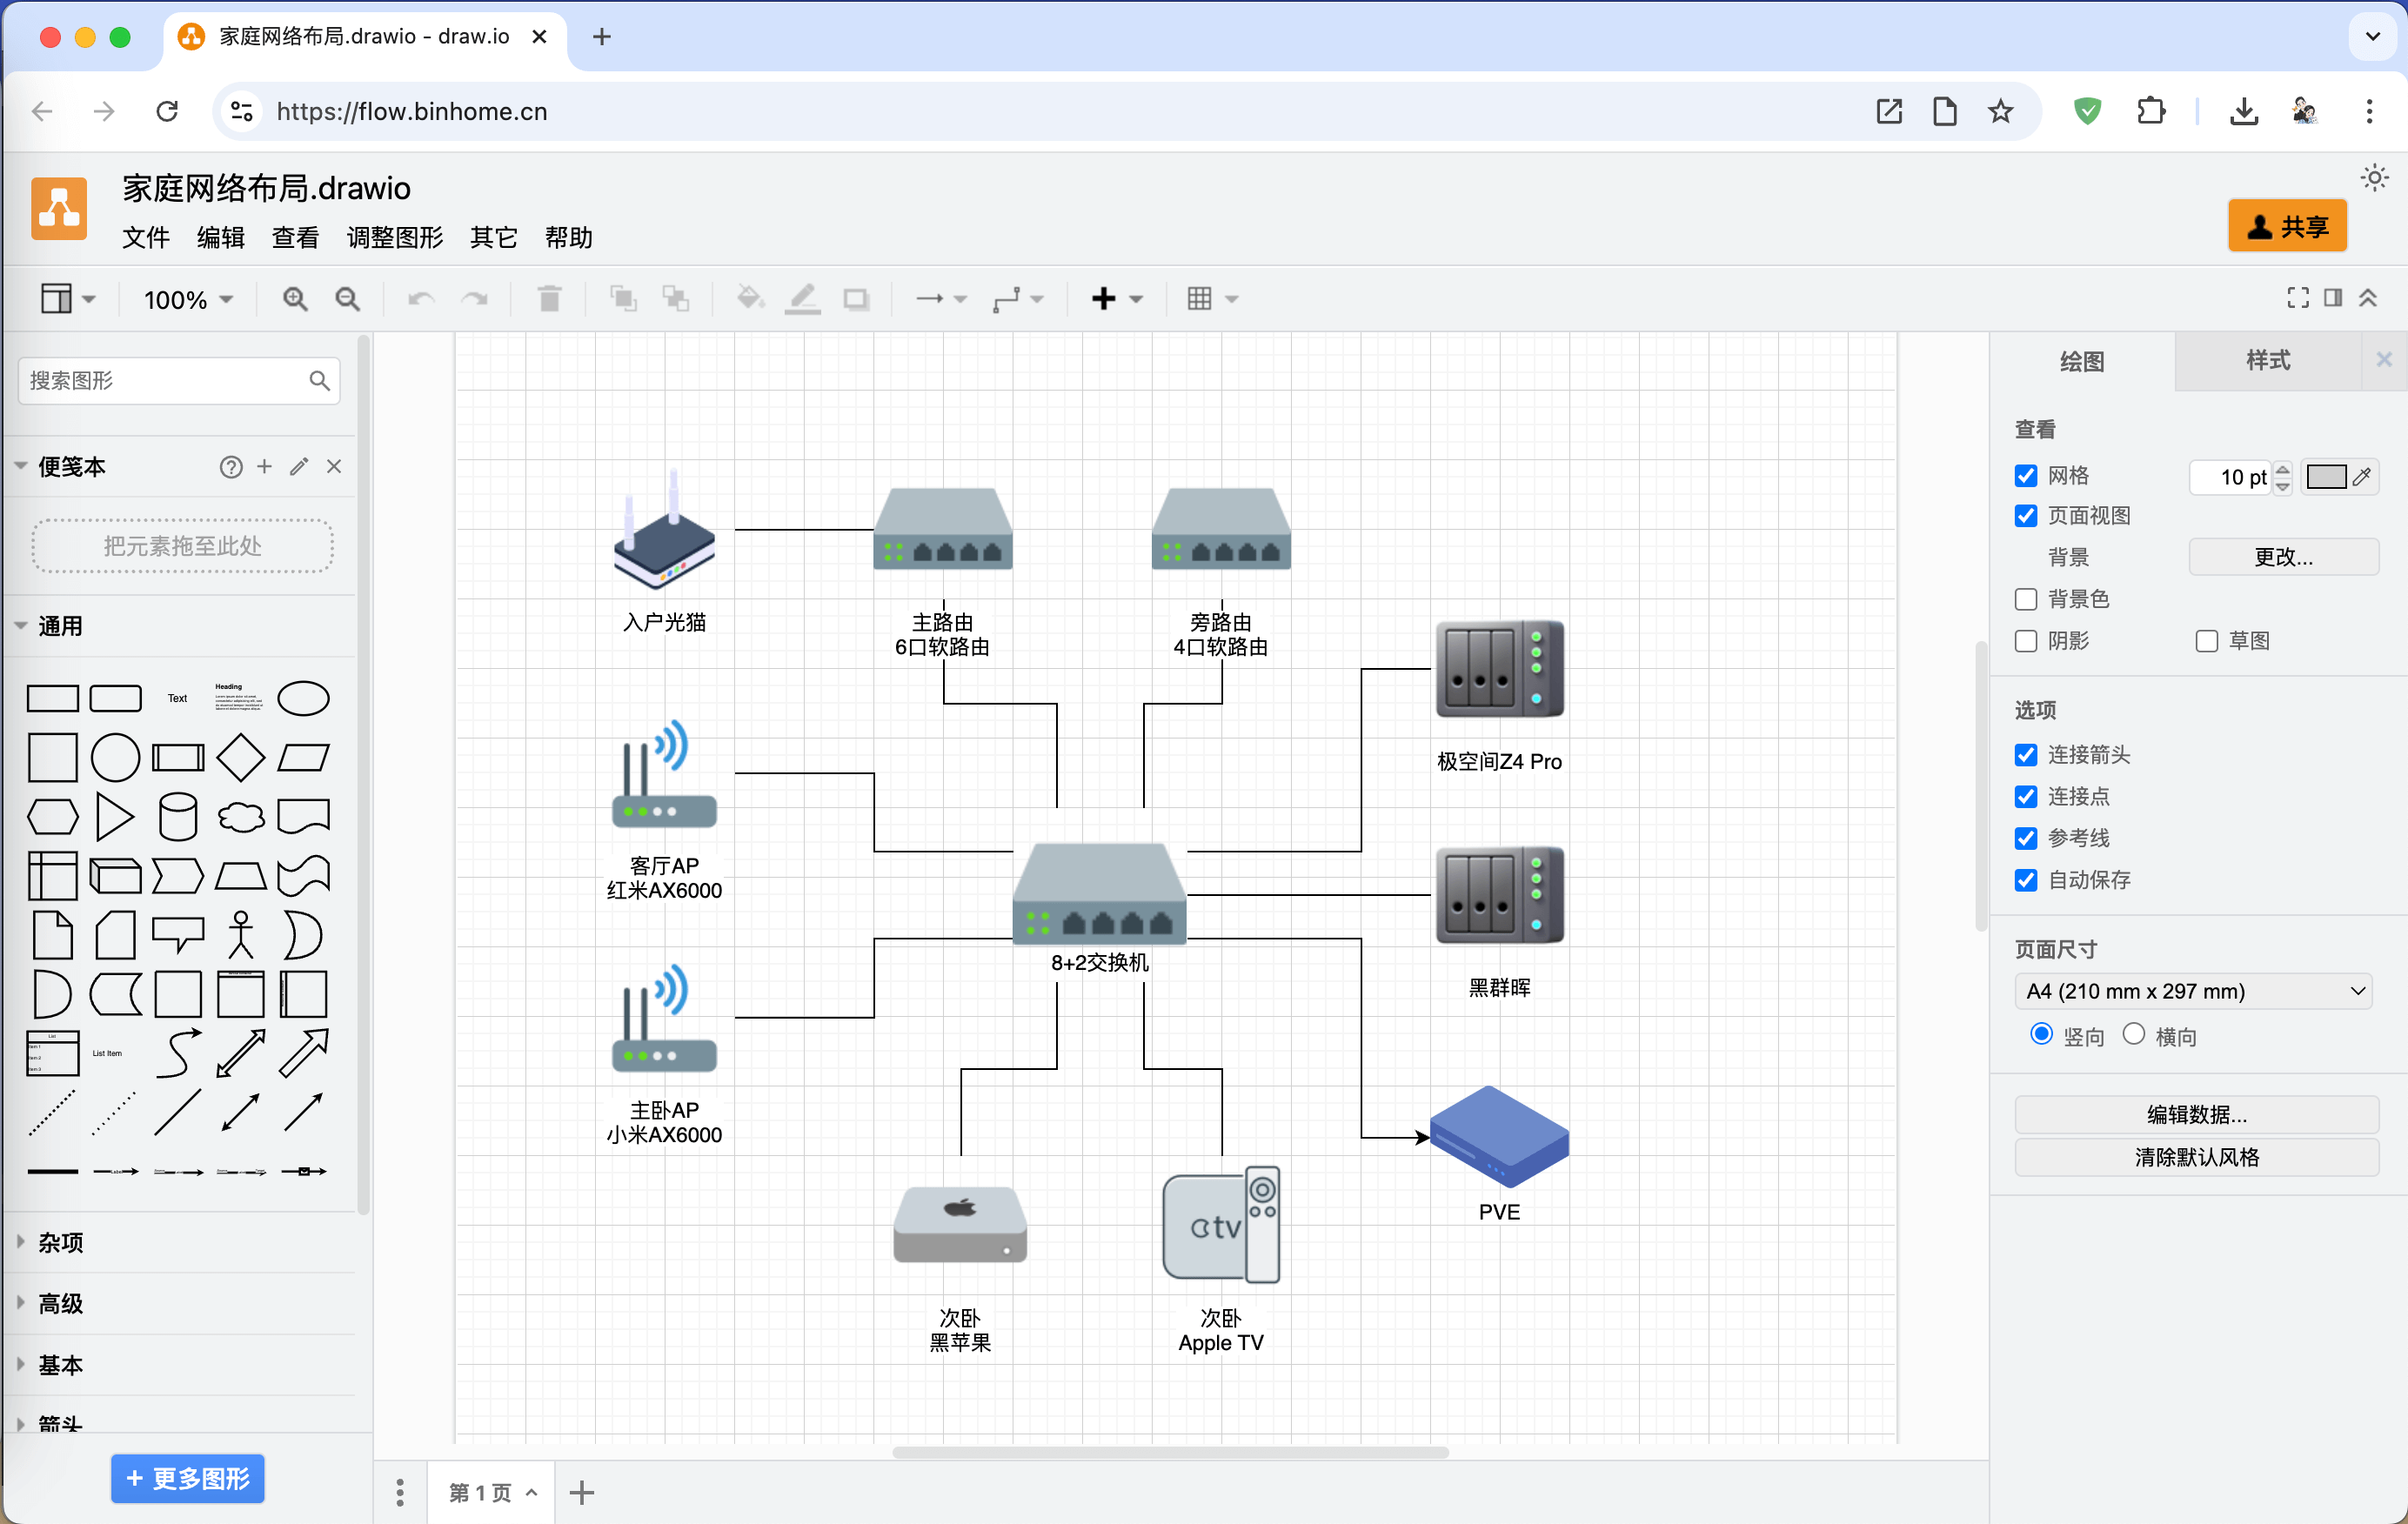Enable the sketch (草图) checkbox
This screenshot has width=2408, height=1524.
click(x=2207, y=641)
